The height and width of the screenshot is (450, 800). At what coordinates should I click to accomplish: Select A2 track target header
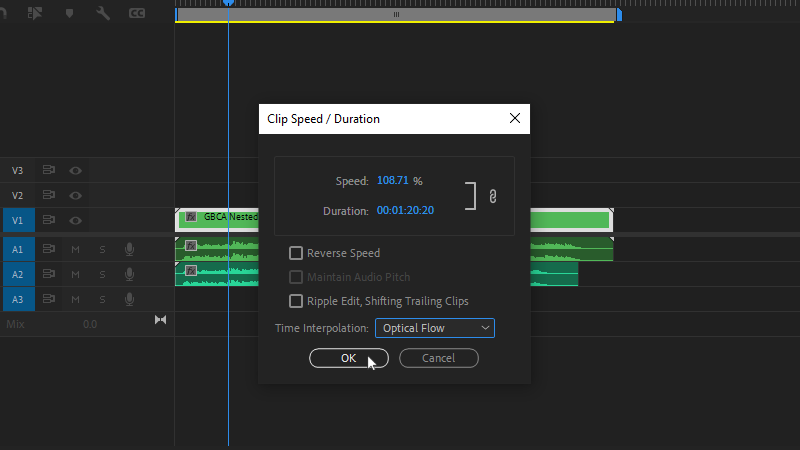pos(19,274)
